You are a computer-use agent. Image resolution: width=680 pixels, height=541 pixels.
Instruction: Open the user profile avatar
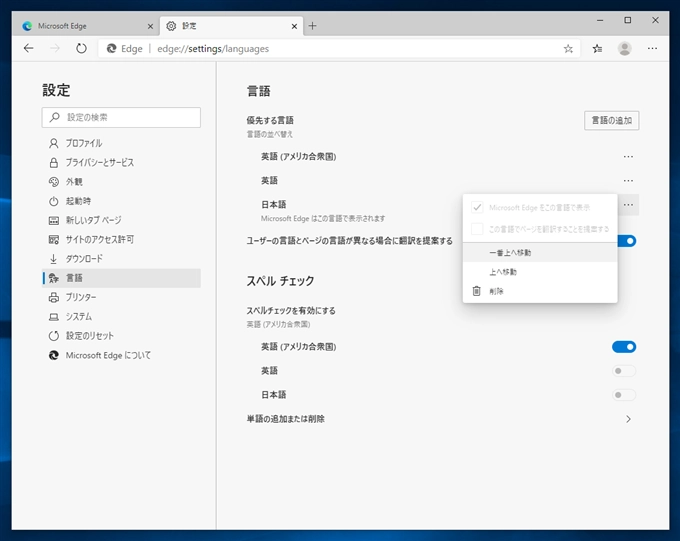[624, 49]
